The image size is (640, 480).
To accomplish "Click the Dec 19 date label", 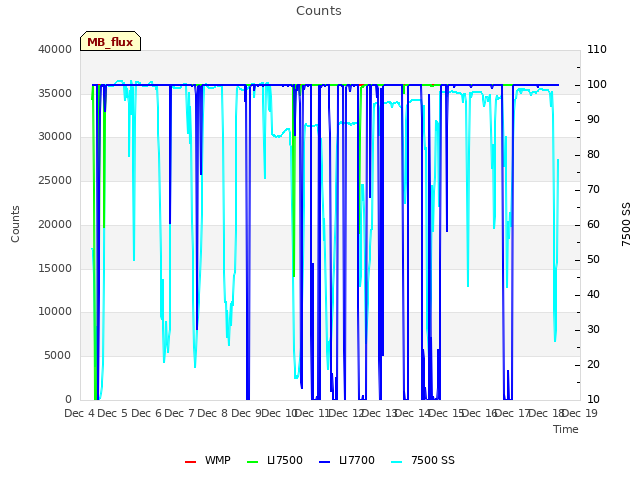I will pos(580,414).
